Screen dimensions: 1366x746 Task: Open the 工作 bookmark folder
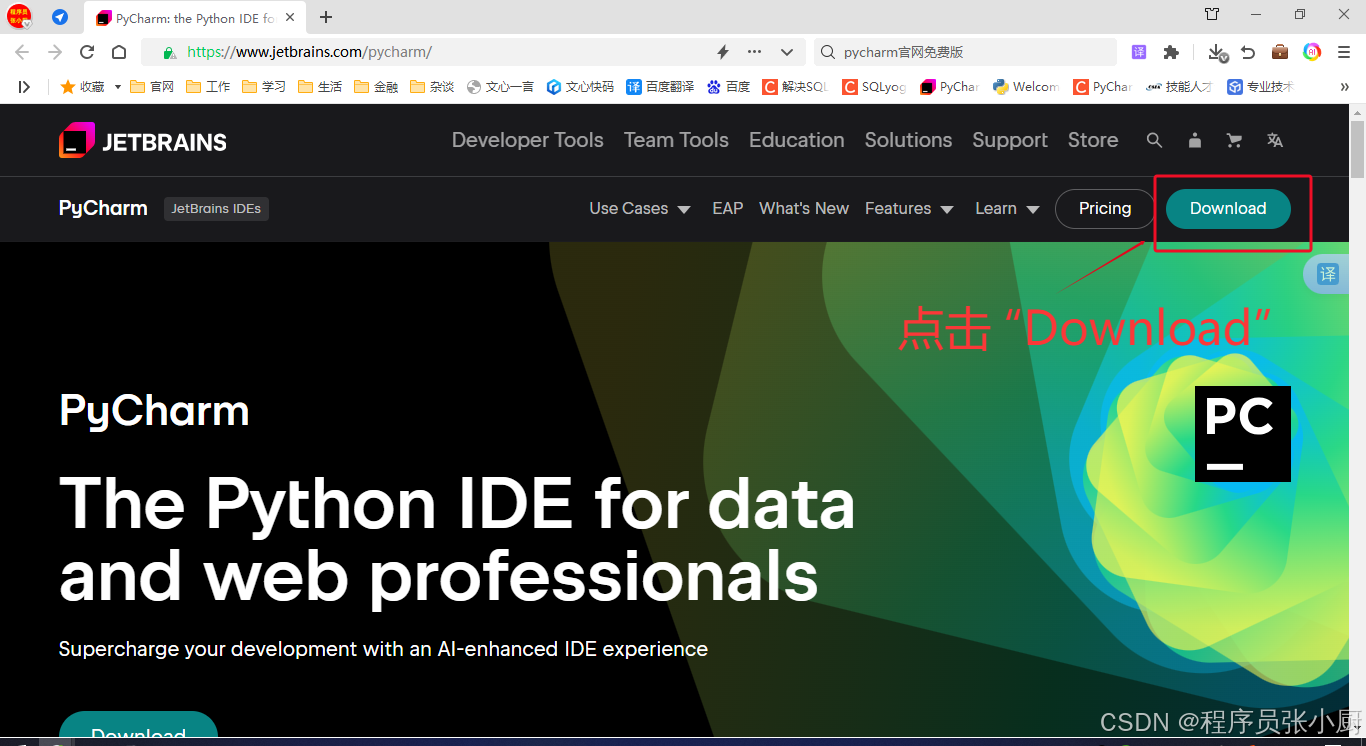point(208,87)
